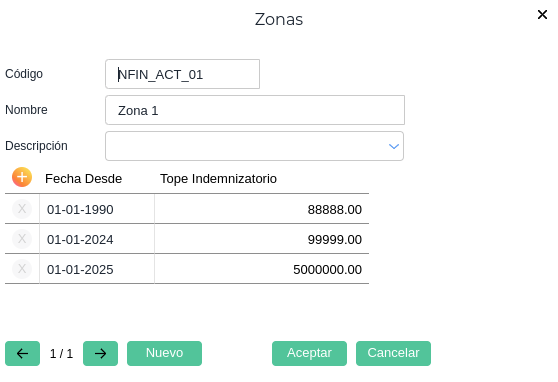Select the 01-01-2025 date cell
558x382 pixels.
97,269
